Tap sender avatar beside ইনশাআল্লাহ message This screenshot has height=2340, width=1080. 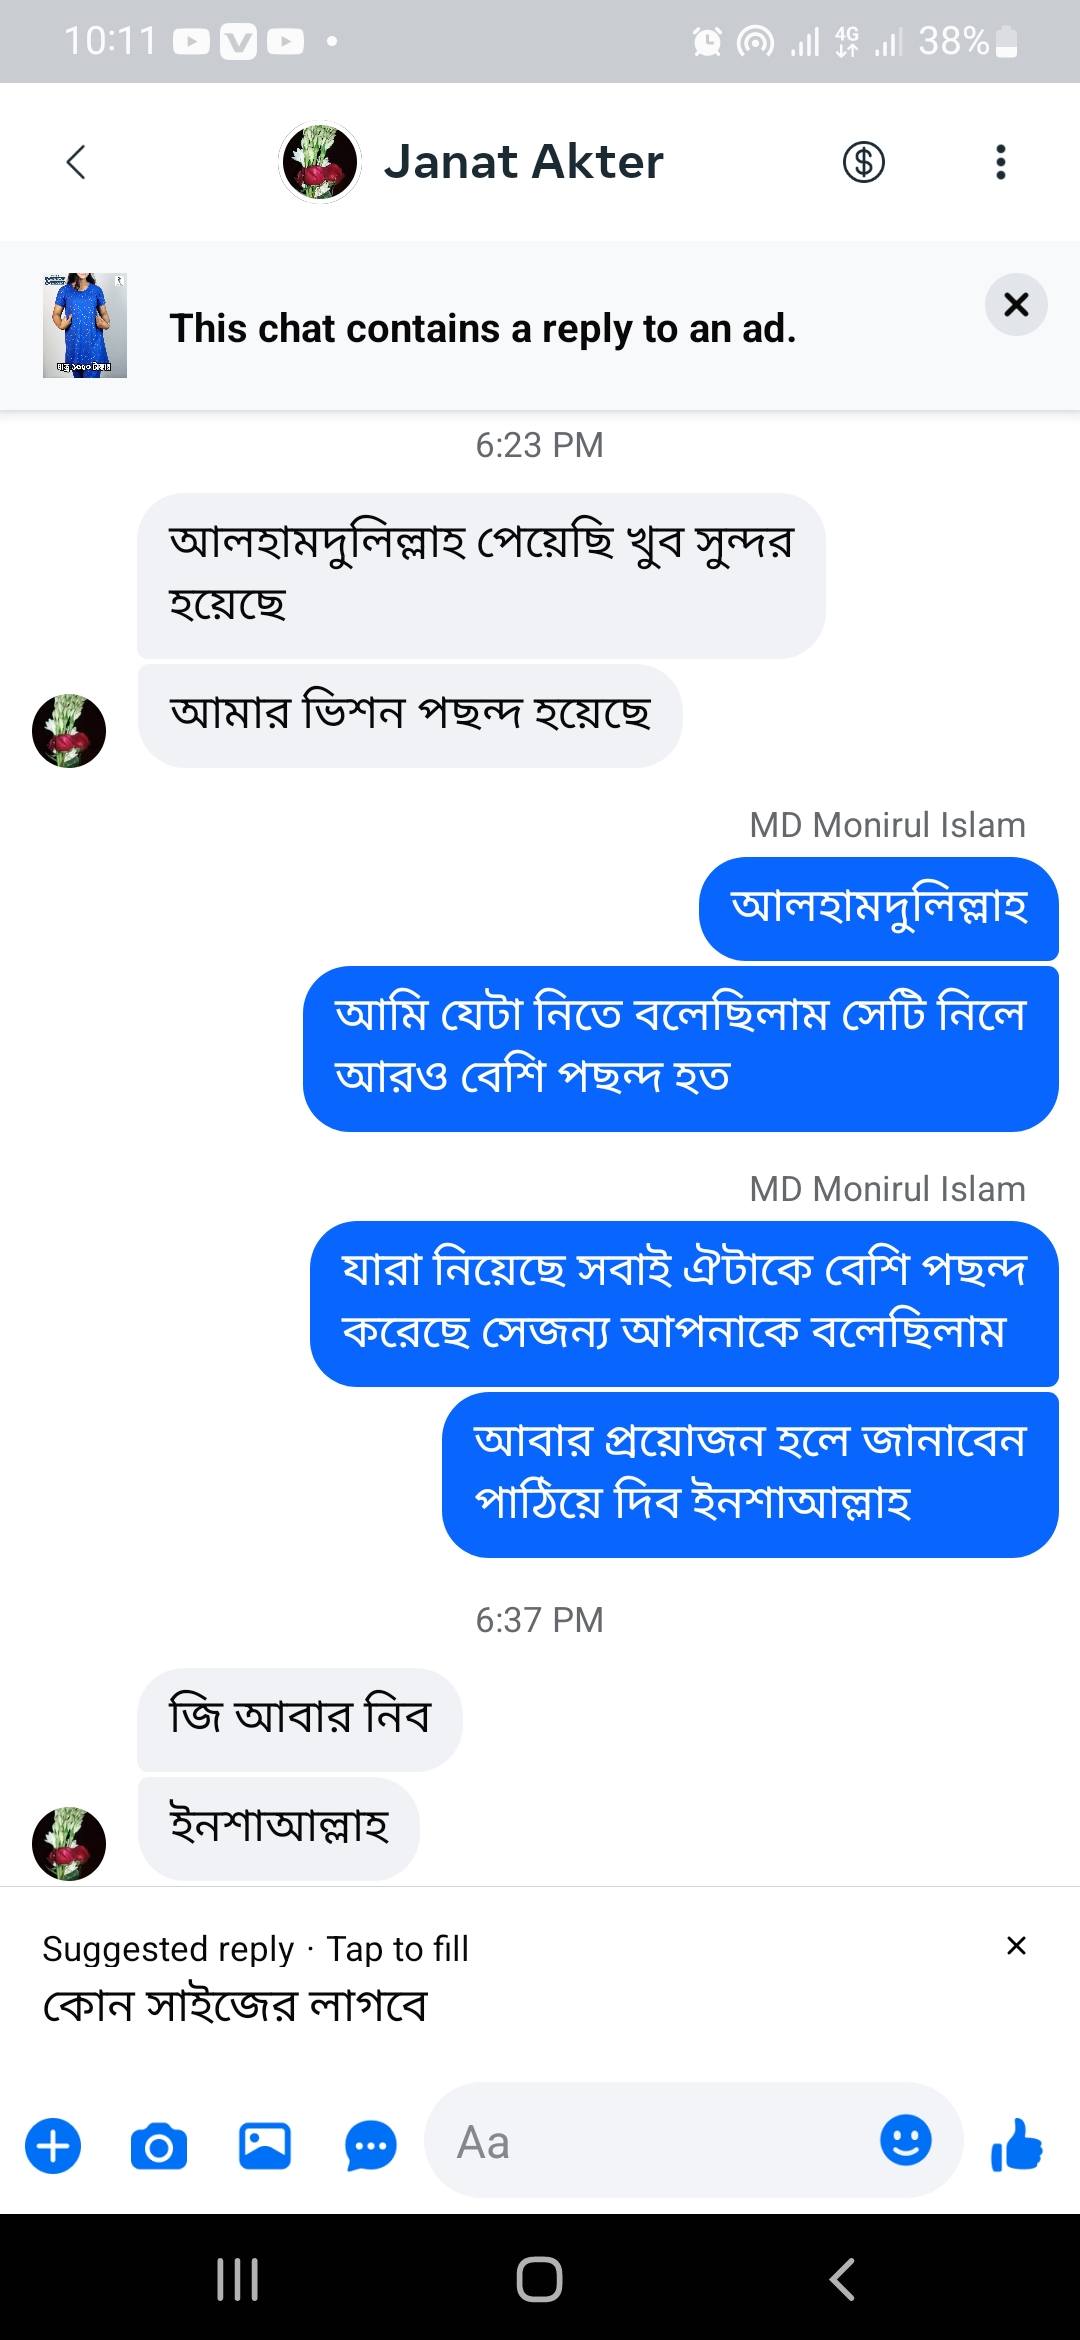pyautogui.click(x=69, y=1844)
